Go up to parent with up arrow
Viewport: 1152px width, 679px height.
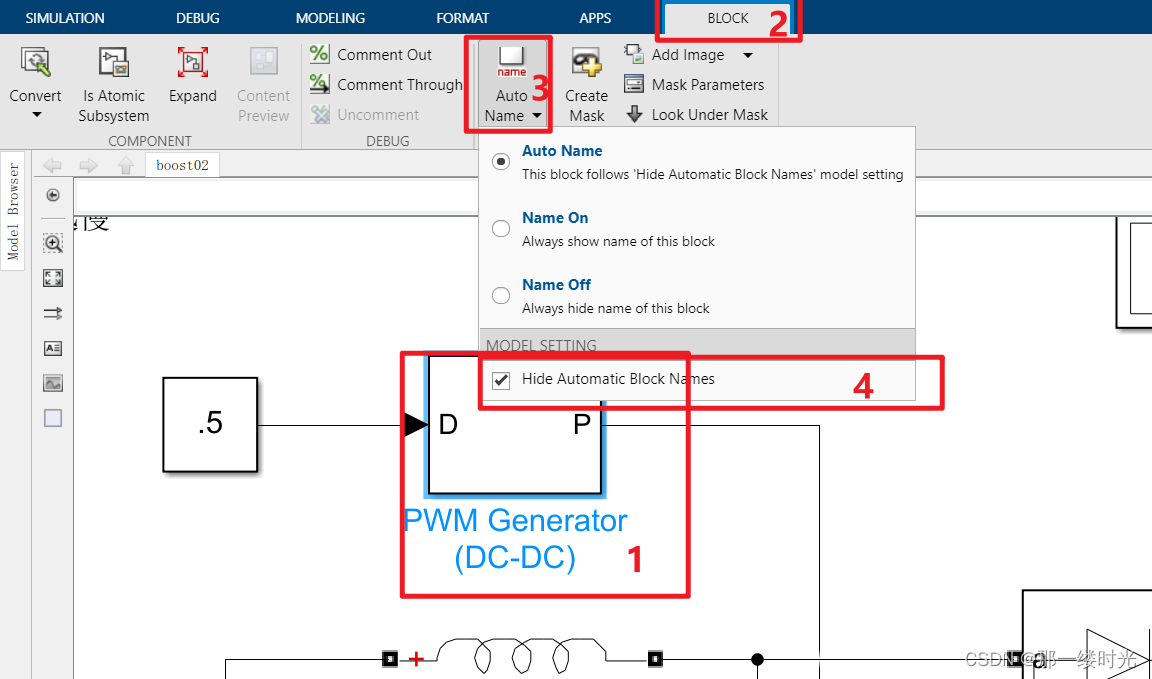click(126, 165)
